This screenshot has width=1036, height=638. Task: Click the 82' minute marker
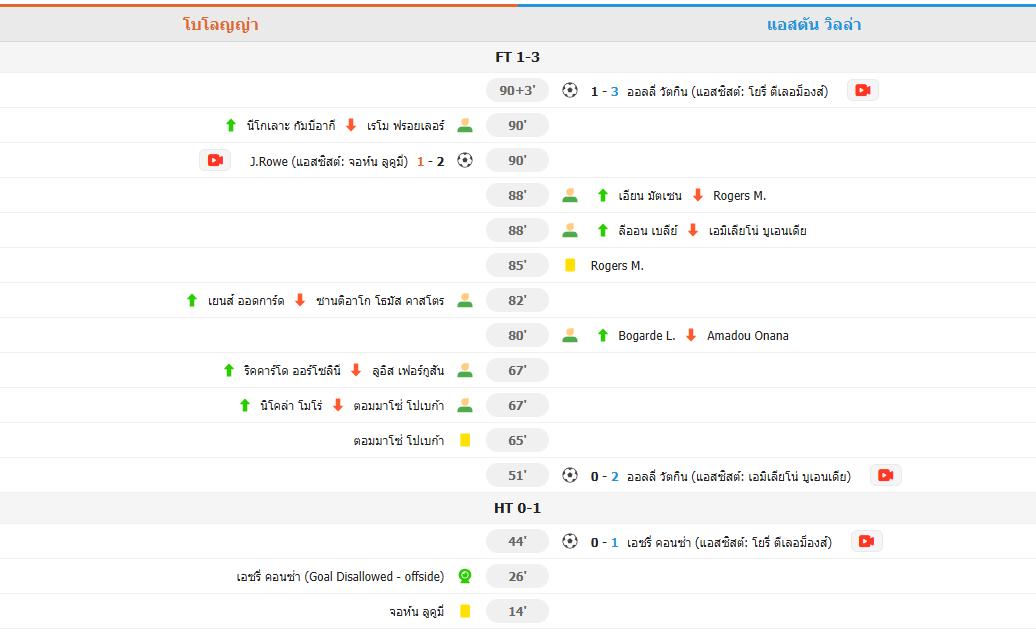tap(517, 300)
